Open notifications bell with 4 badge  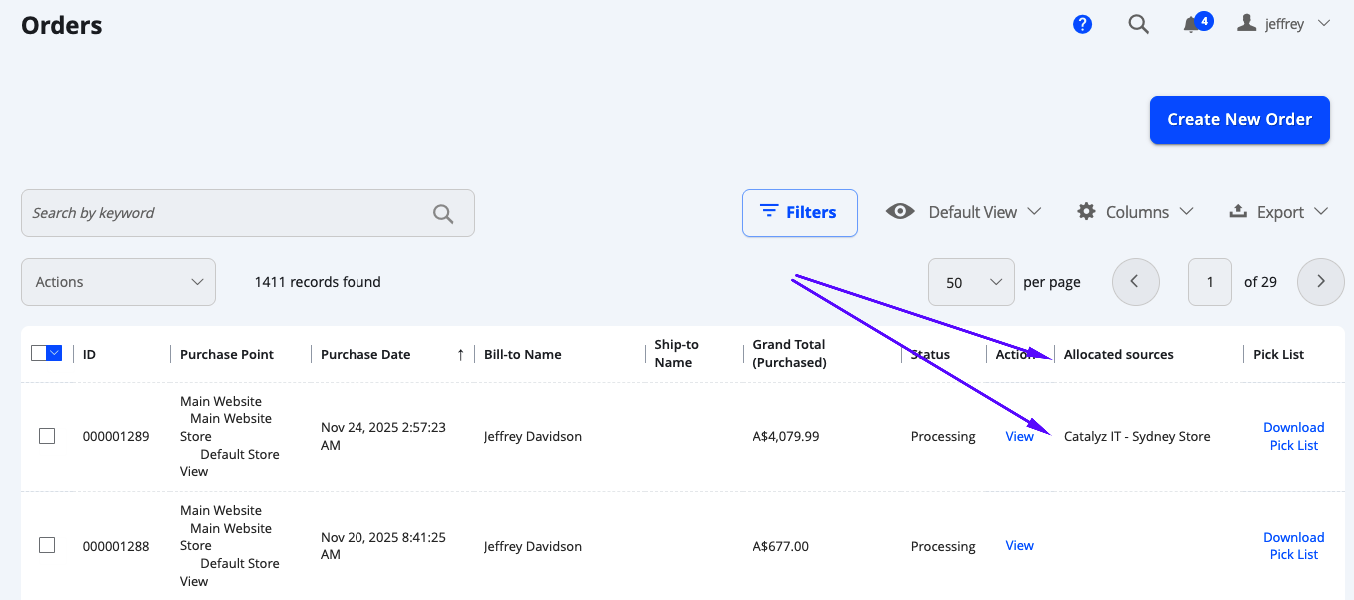coord(1197,23)
